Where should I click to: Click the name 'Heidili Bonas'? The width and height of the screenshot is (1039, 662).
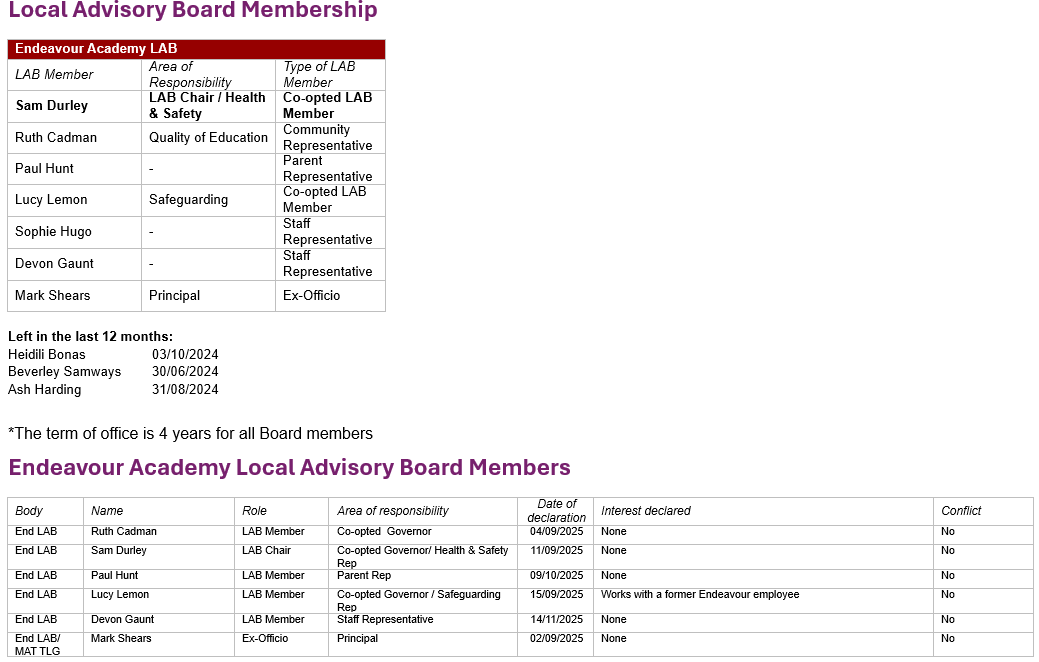click(47, 354)
